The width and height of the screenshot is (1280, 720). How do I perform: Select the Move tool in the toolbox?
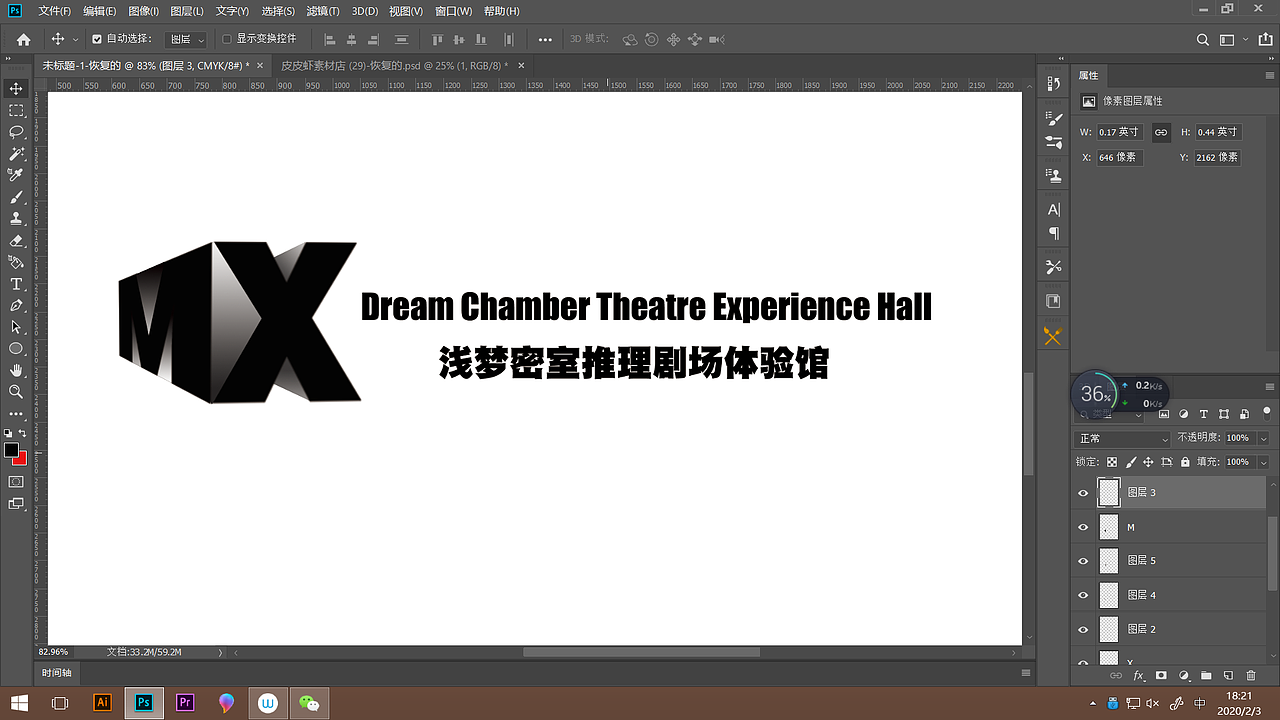click(x=16, y=89)
